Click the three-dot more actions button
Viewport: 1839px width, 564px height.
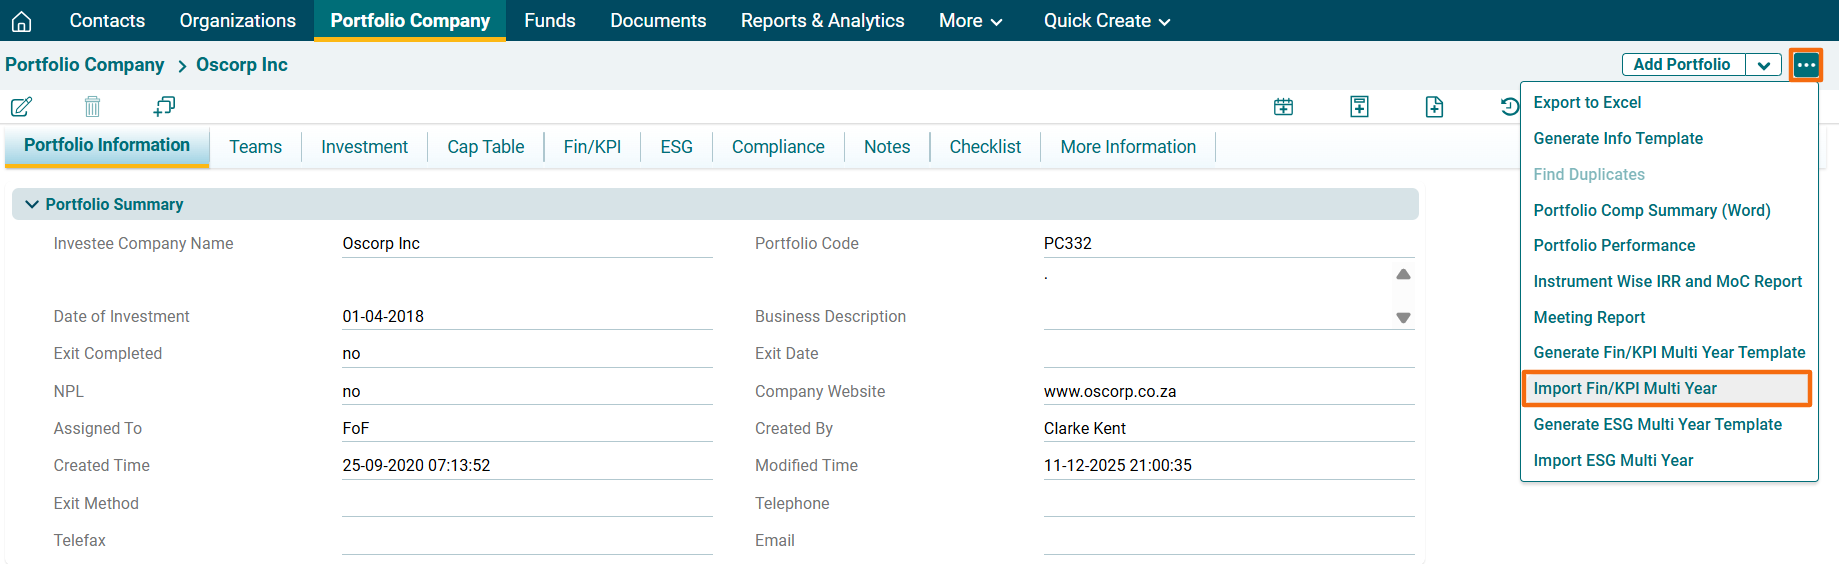[x=1805, y=65]
